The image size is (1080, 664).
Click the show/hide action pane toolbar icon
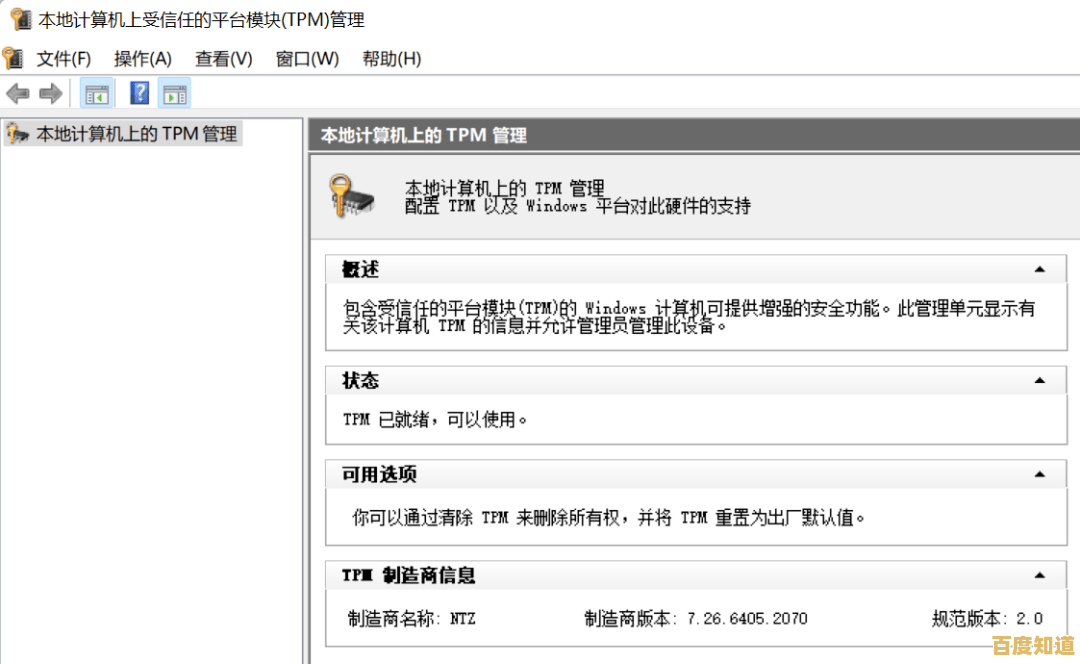[x=176, y=93]
